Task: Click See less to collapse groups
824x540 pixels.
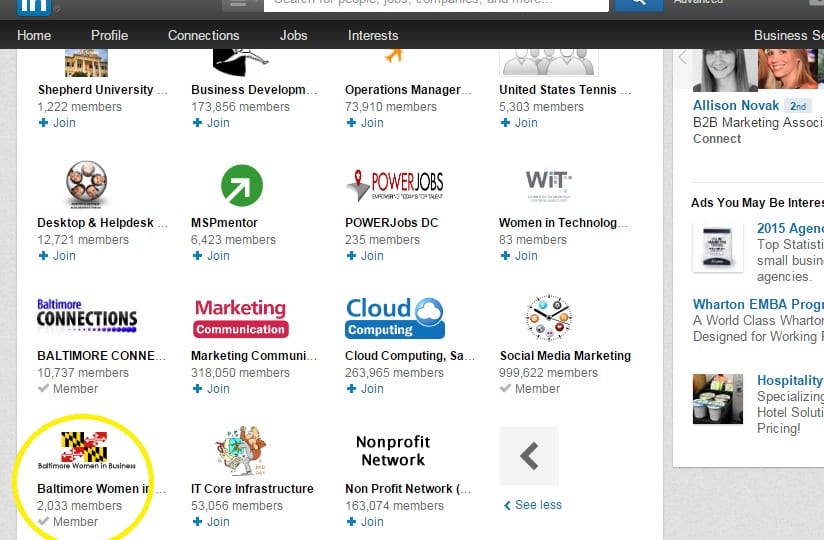Action: click(533, 505)
